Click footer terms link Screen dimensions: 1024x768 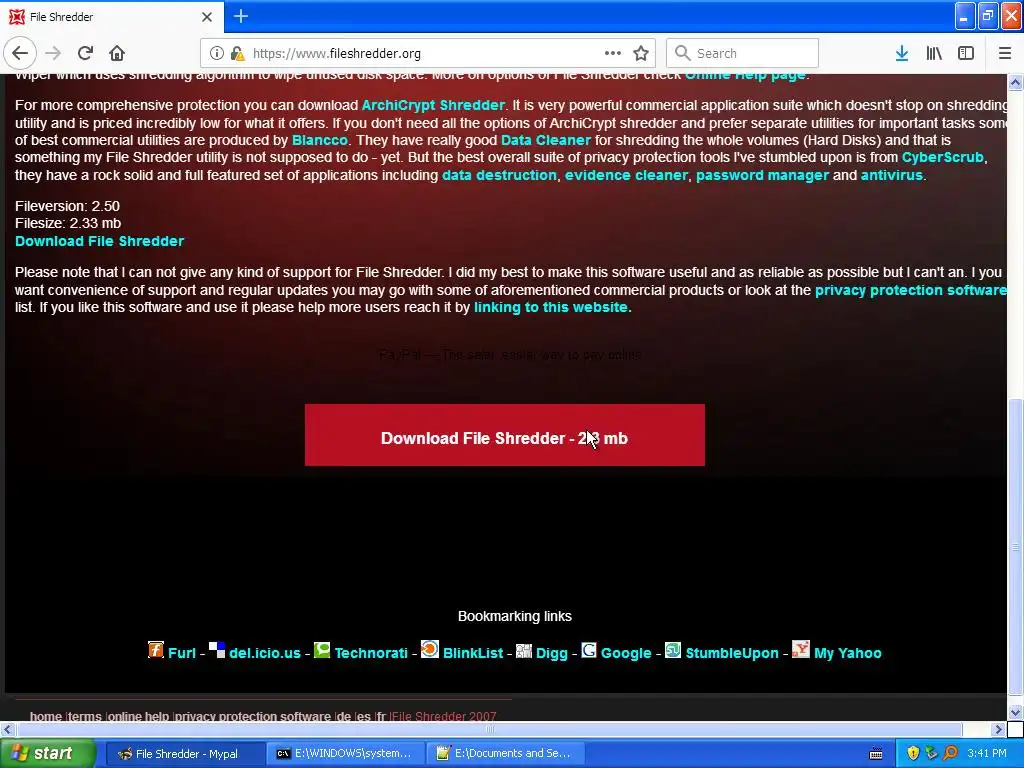pyautogui.click(x=85, y=716)
